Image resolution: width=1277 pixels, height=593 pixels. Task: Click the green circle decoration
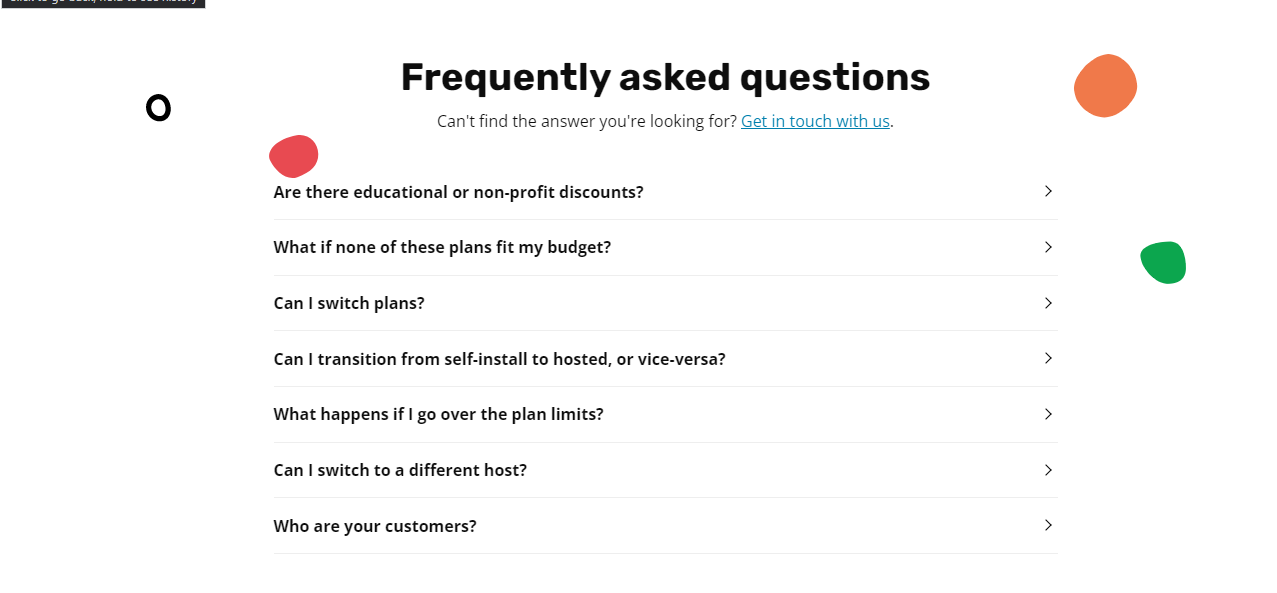point(1163,263)
